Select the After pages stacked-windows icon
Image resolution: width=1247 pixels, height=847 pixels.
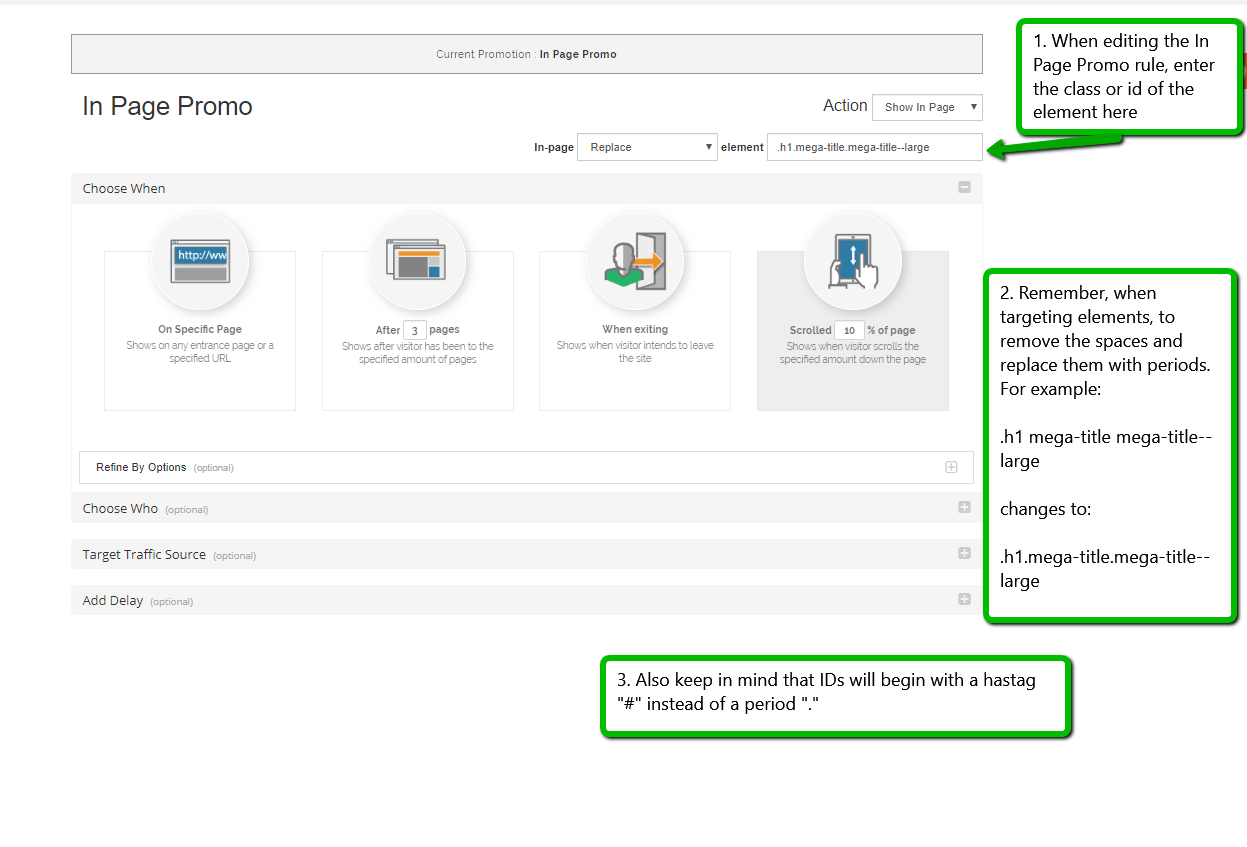point(417,262)
